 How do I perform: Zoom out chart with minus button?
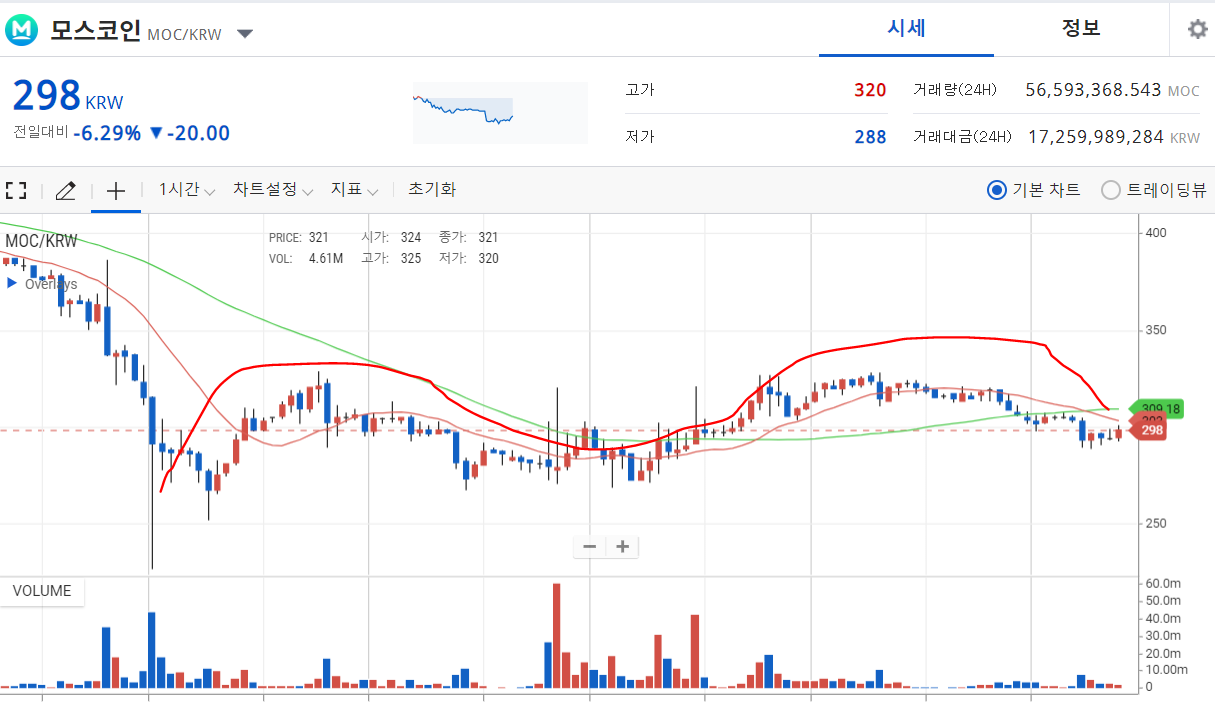[x=590, y=546]
